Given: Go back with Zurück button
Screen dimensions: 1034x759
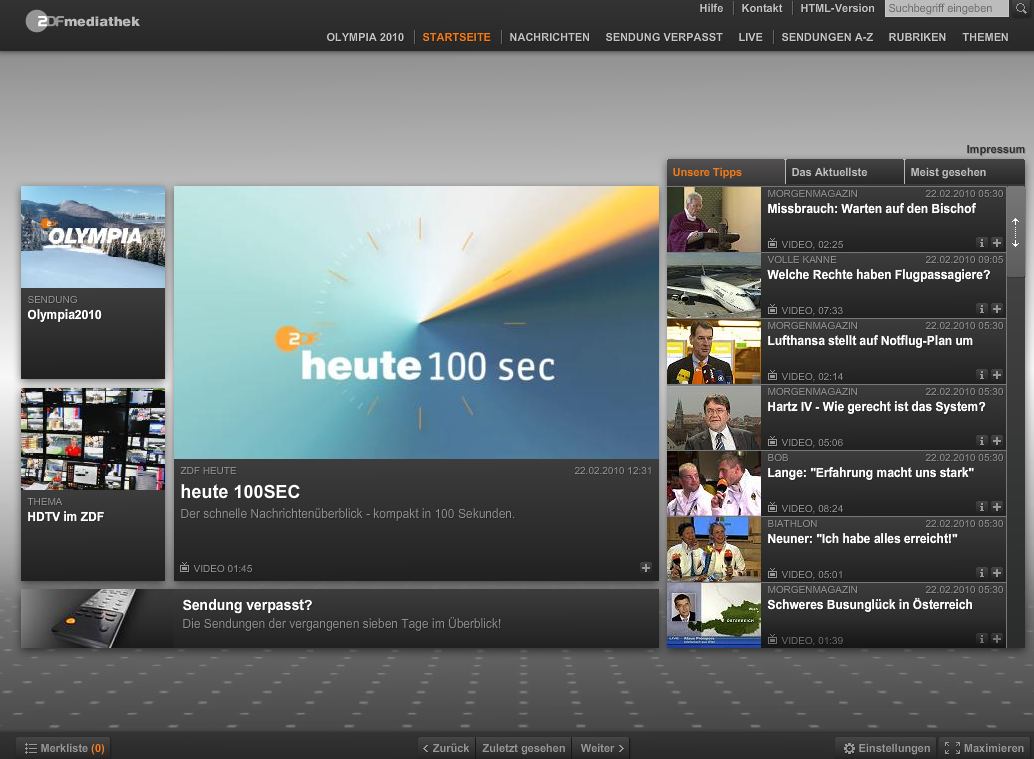Looking at the screenshot, I should [x=446, y=748].
